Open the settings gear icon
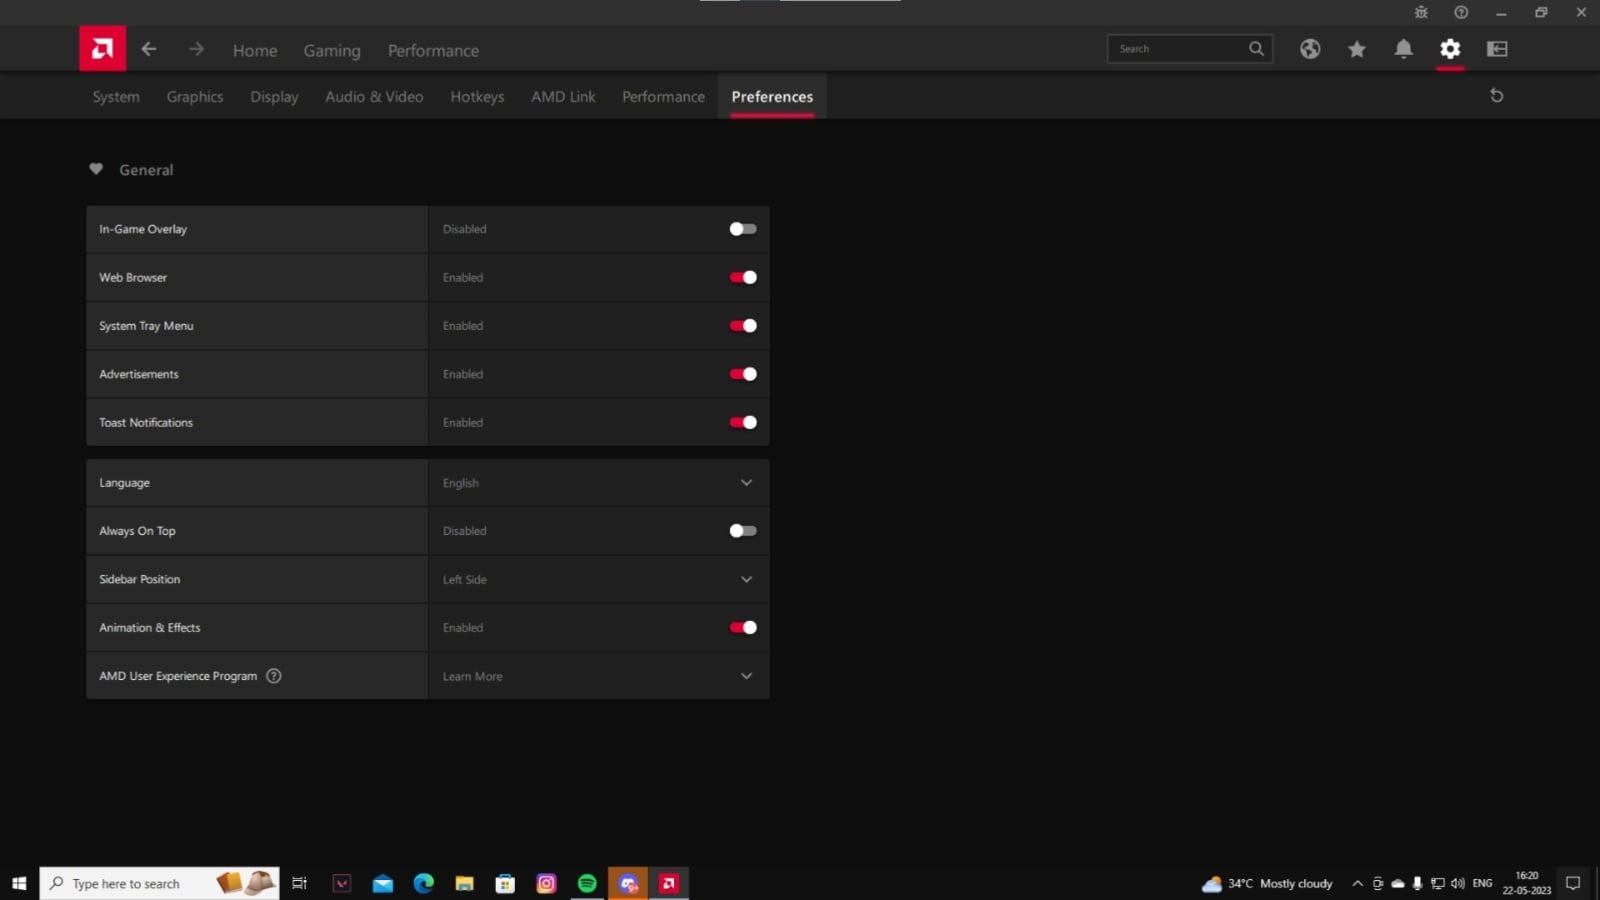Screen dimensions: 1600x900 click(x=1450, y=48)
